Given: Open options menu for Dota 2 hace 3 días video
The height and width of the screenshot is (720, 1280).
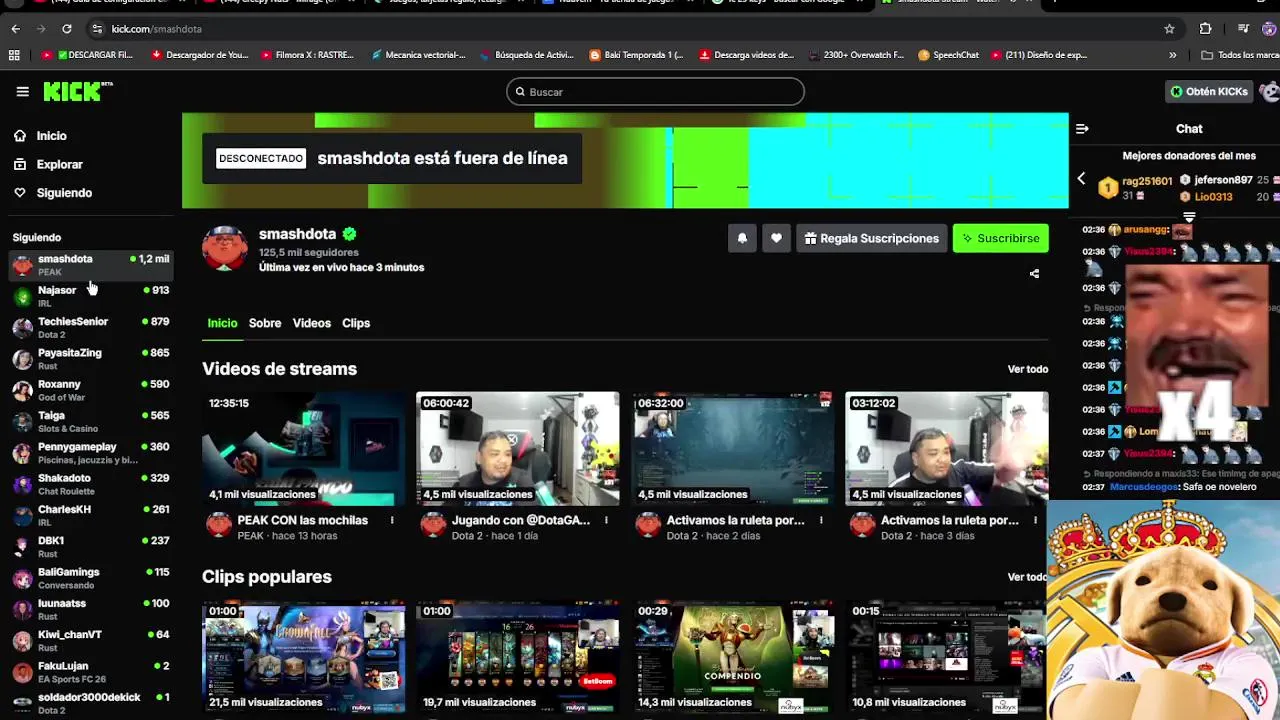Looking at the screenshot, I should point(1034,520).
